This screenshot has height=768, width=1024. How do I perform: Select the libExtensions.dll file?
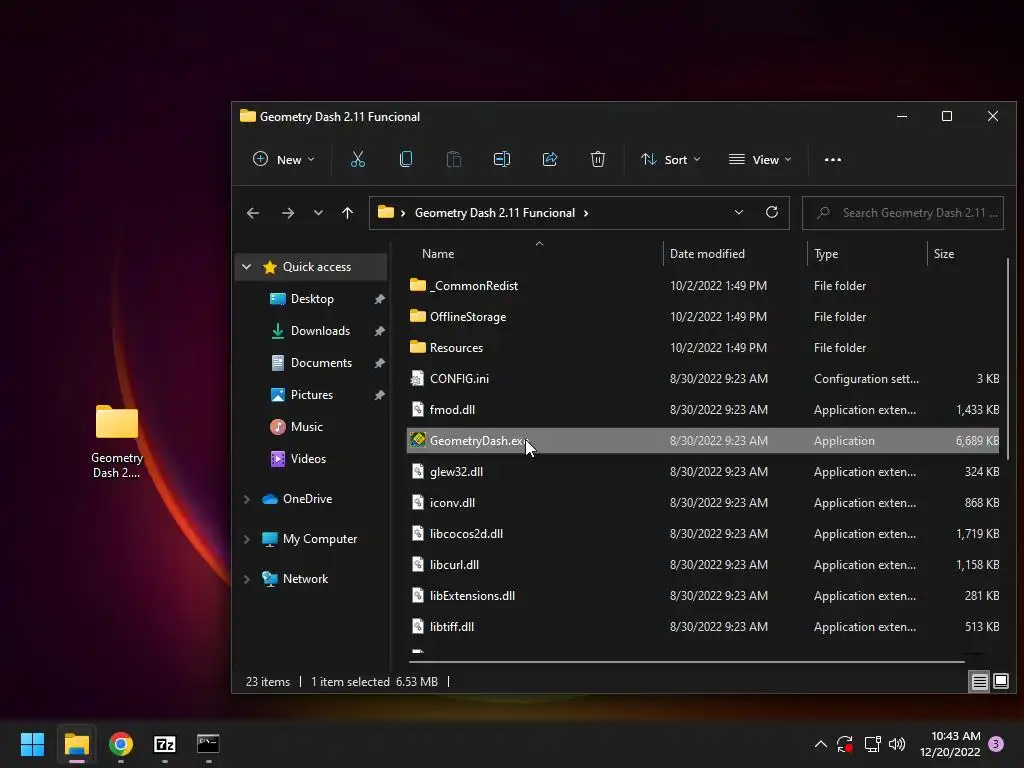[x=703, y=596]
